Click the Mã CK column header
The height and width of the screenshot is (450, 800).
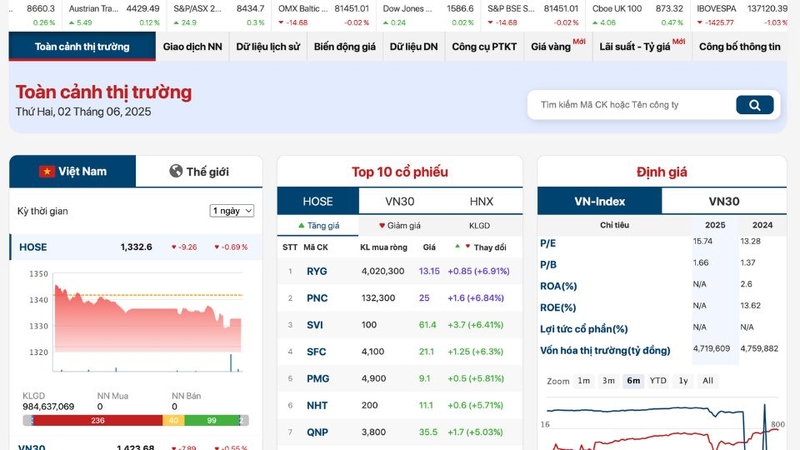pyautogui.click(x=315, y=247)
